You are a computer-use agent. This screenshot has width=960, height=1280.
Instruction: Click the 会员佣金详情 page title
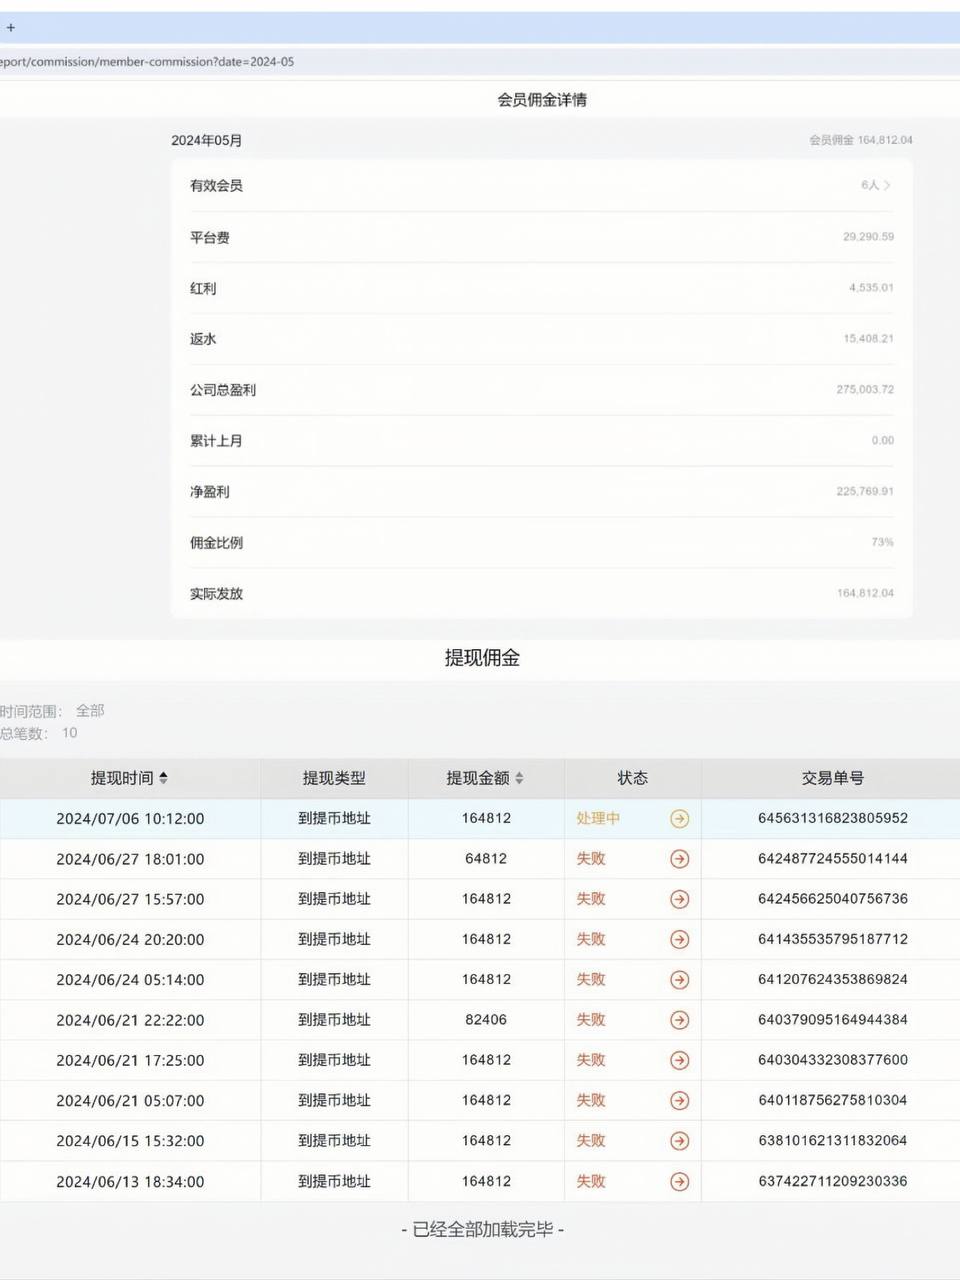542,99
